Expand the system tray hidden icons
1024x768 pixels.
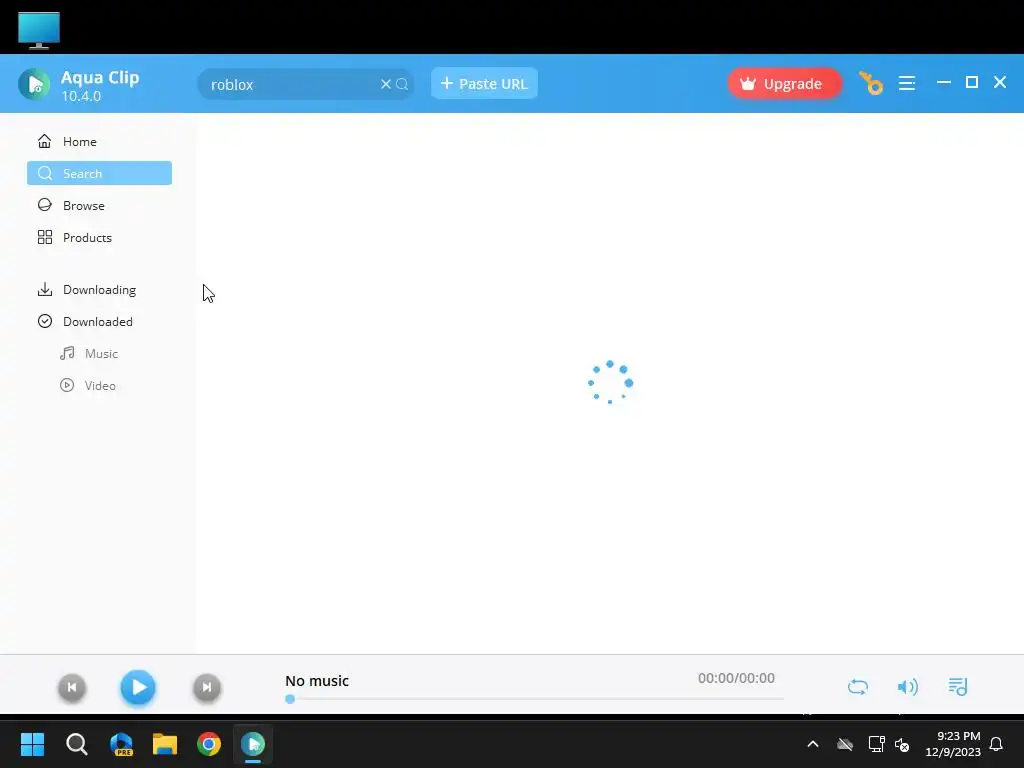pos(812,744)
